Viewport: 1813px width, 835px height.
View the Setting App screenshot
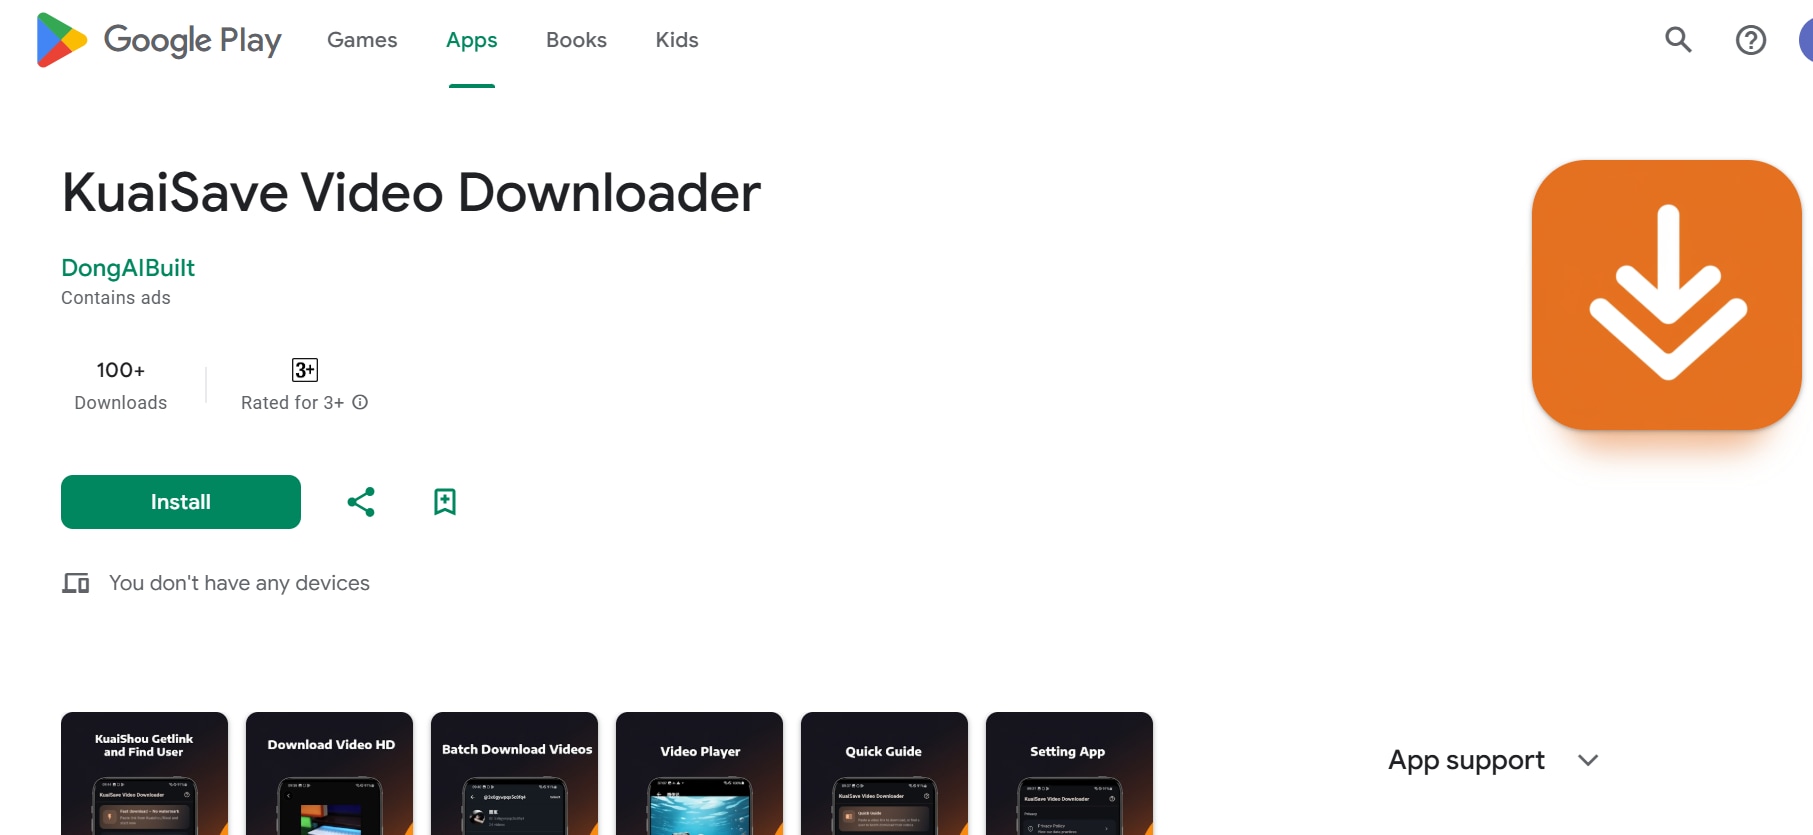coord(1069,773)
